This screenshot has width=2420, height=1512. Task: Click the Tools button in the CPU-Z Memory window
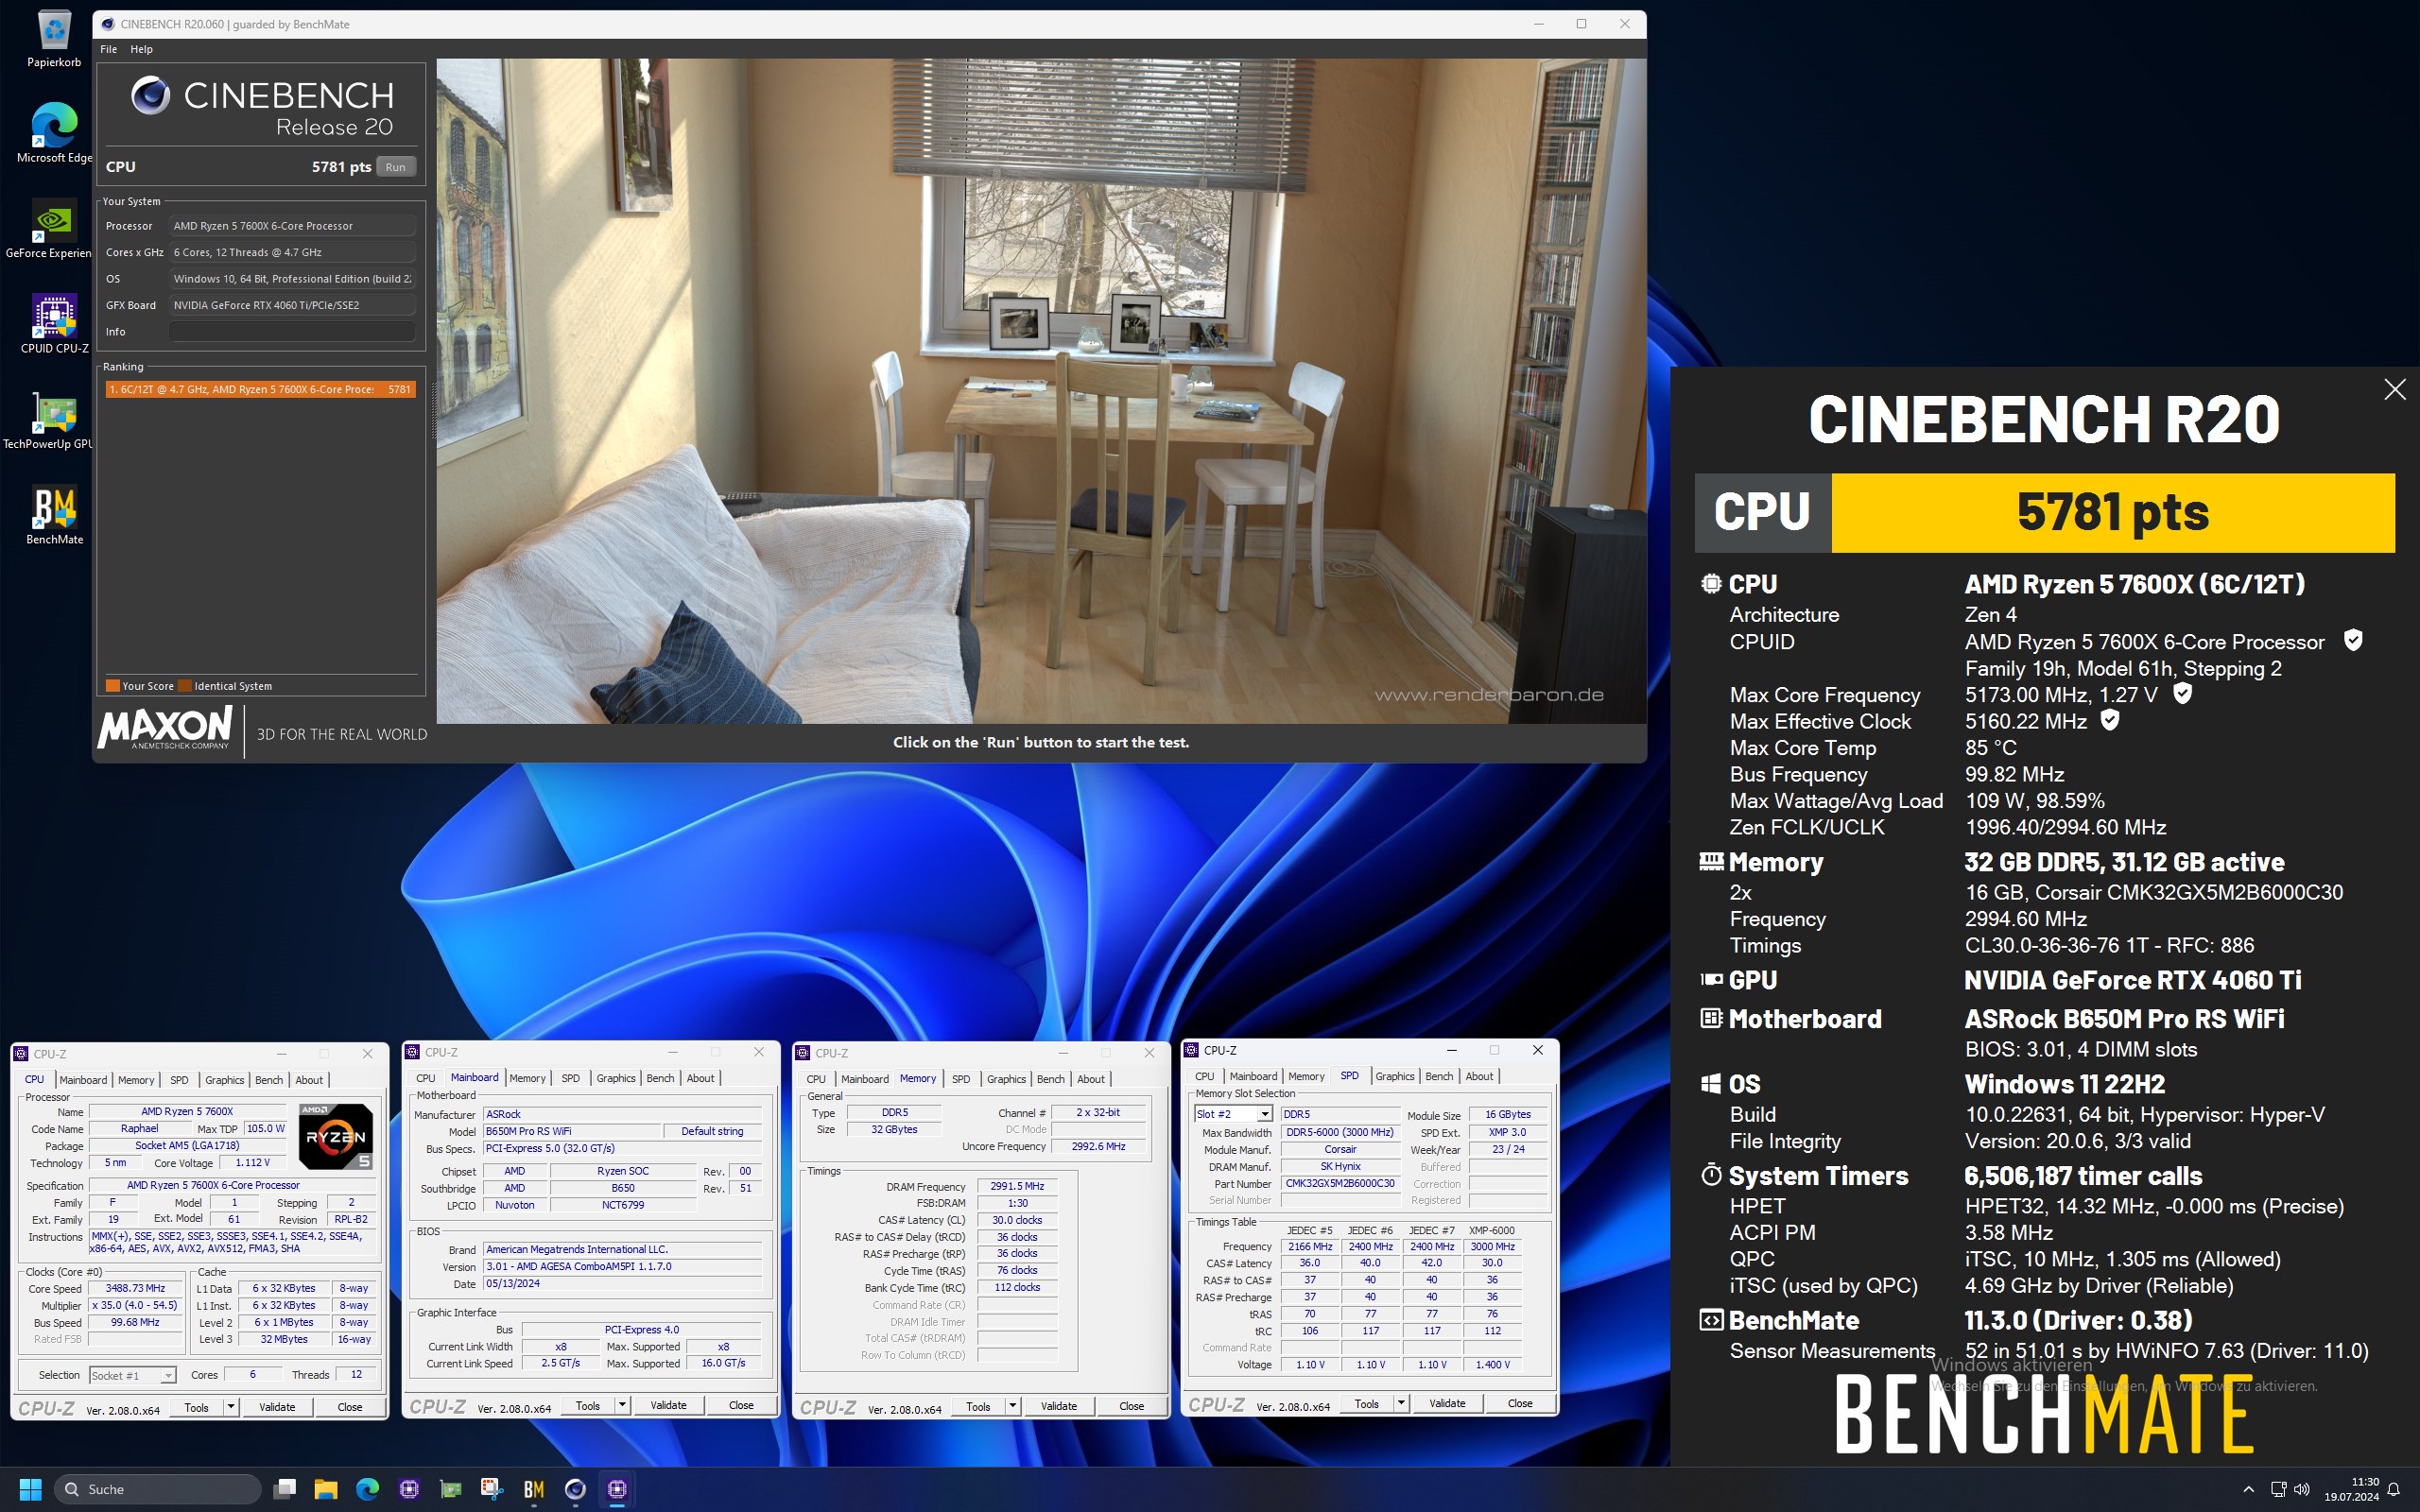point(978,1406)
